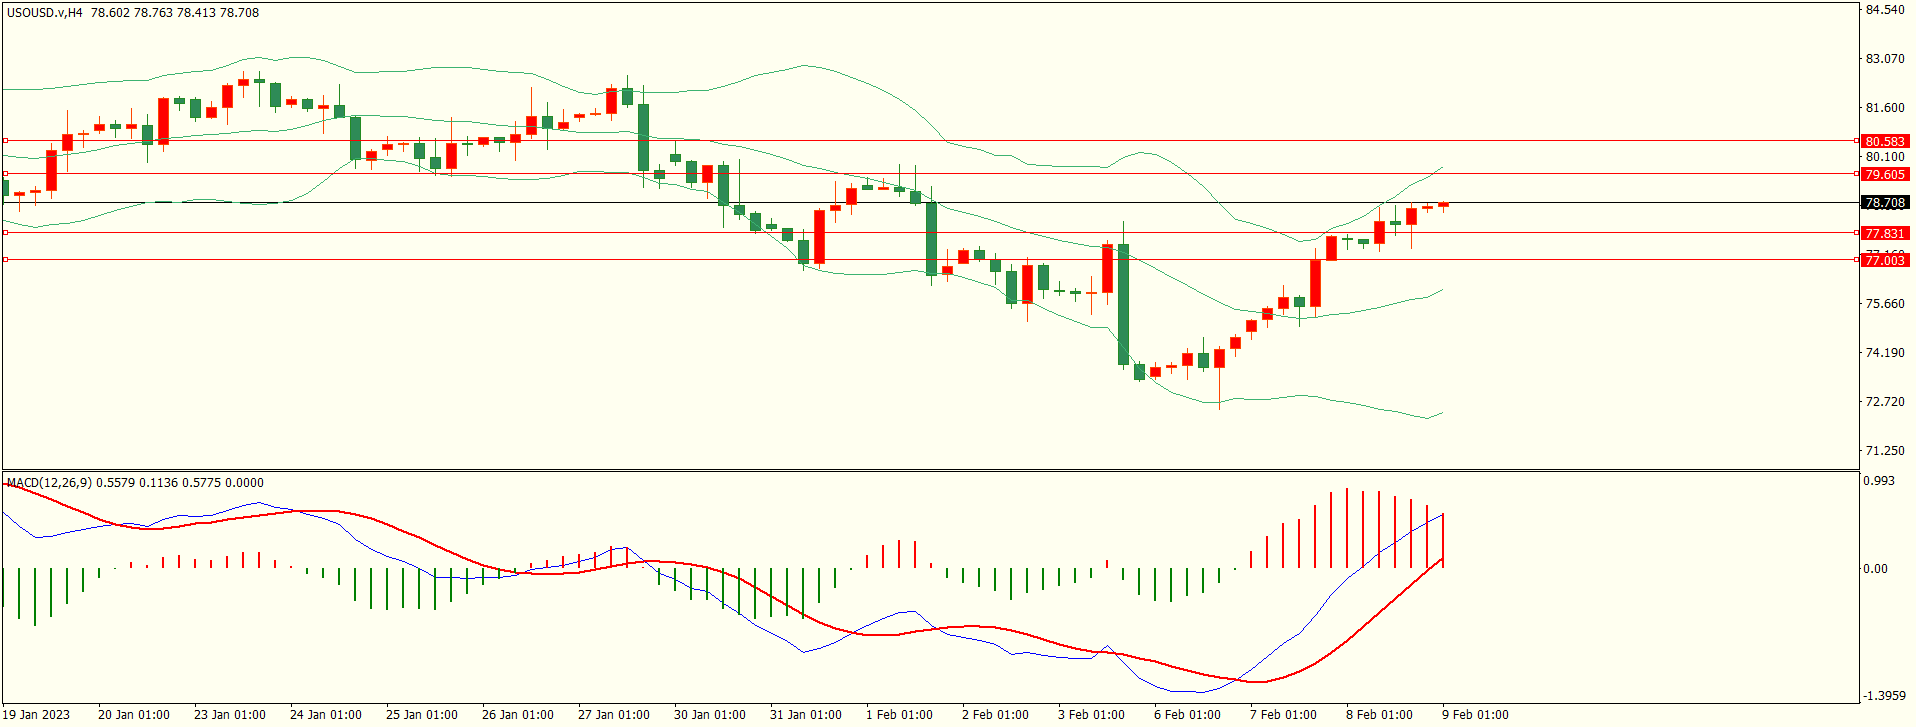Click the current price label 78.708
The height and width of the screenshot is (727, 1916).
point(1885,203)
